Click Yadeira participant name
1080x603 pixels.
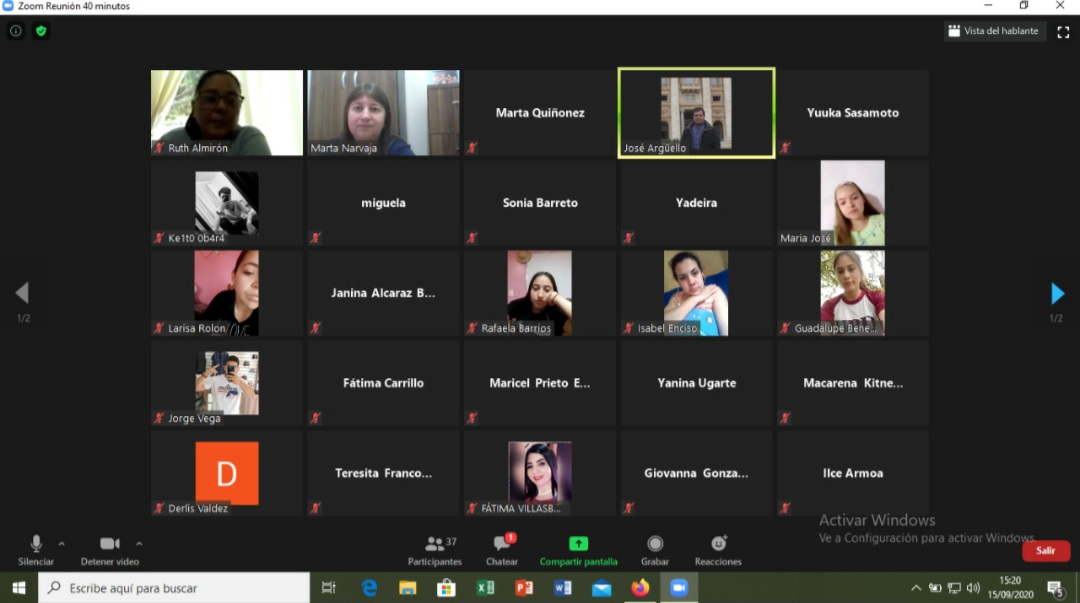[696, 203]
